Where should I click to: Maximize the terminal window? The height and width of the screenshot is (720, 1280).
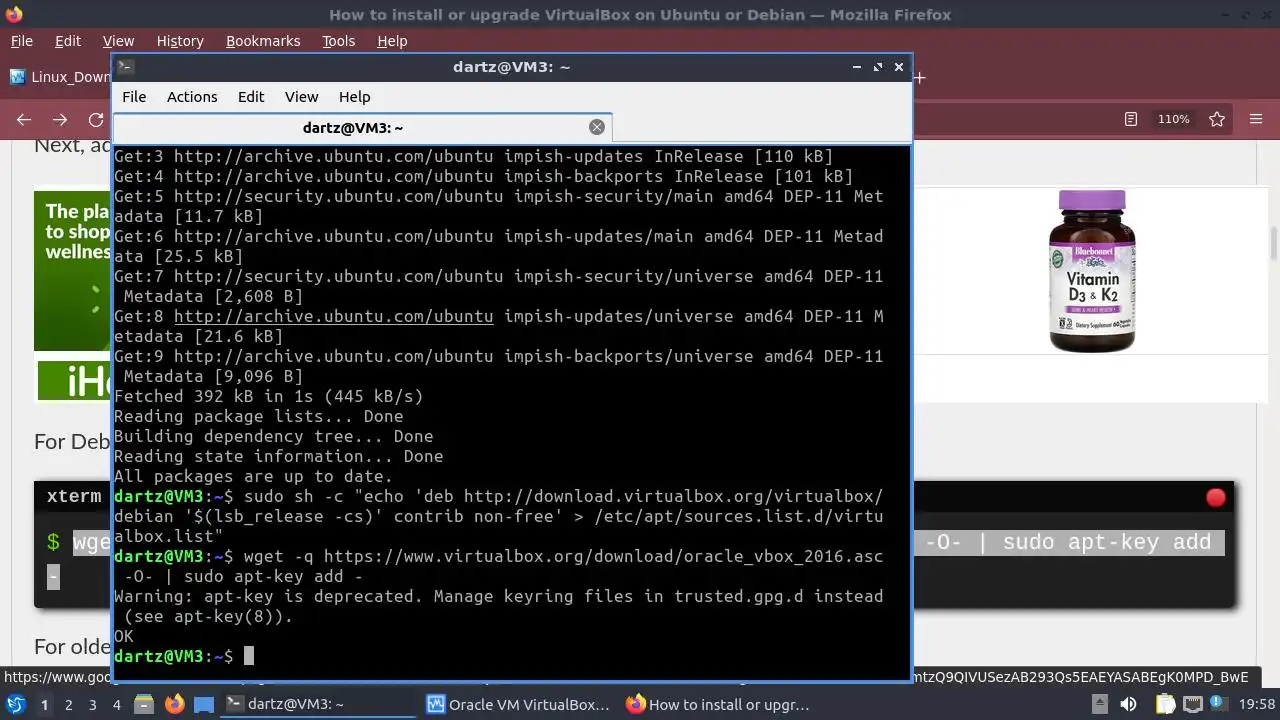pos(878,67)
